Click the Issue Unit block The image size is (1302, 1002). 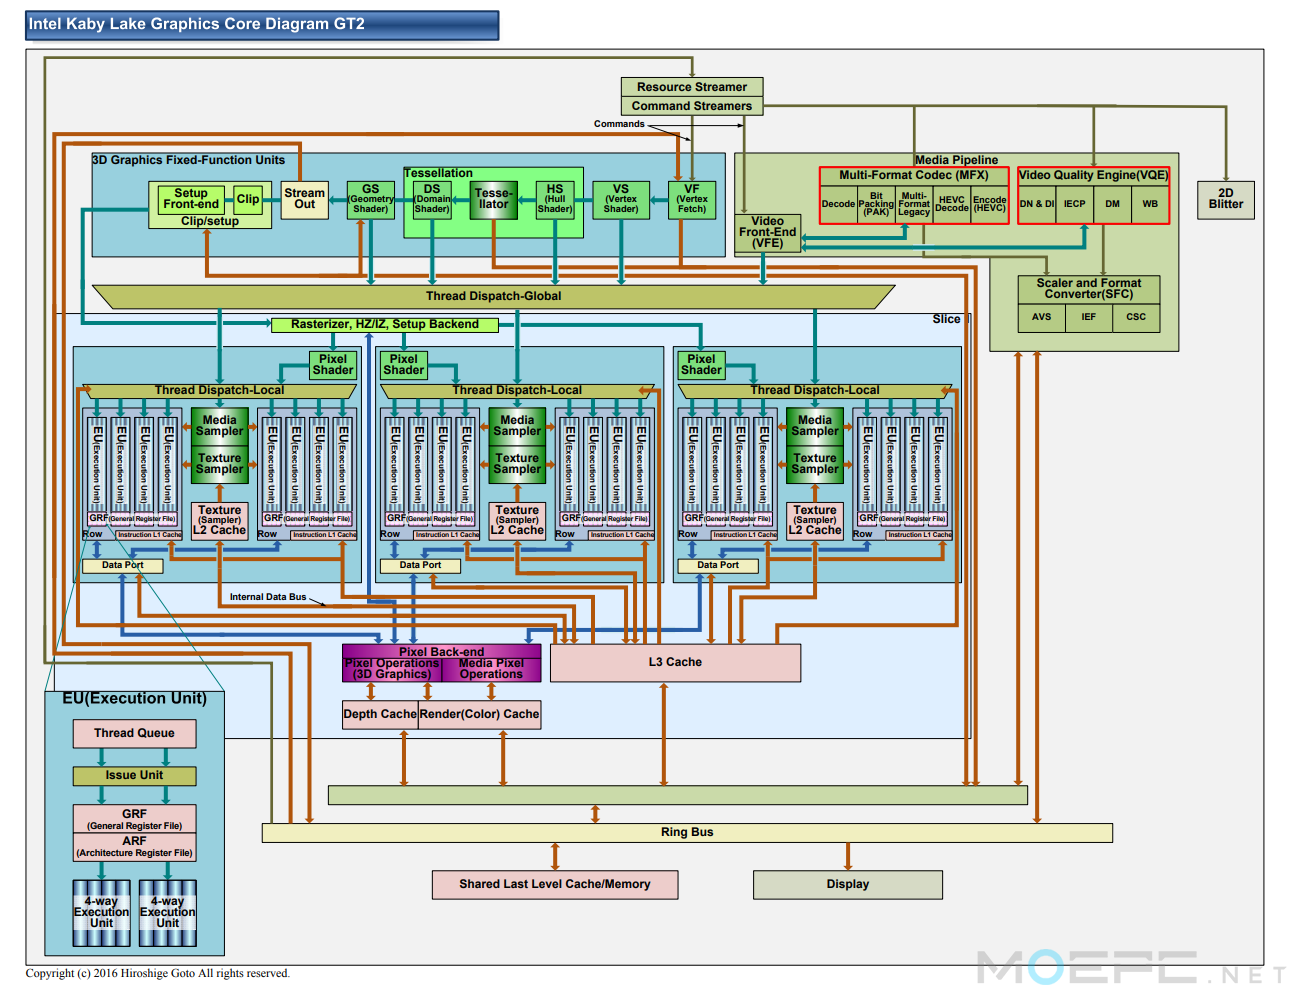click(x=135, y=776)
